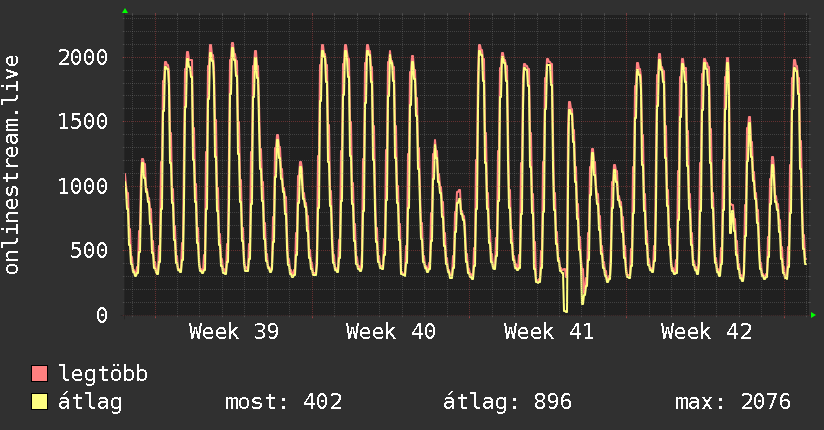Click the 1000 y-axis tick label
Image resolution: width=824 pixels, height=430 pixels.
click(83, 187)
